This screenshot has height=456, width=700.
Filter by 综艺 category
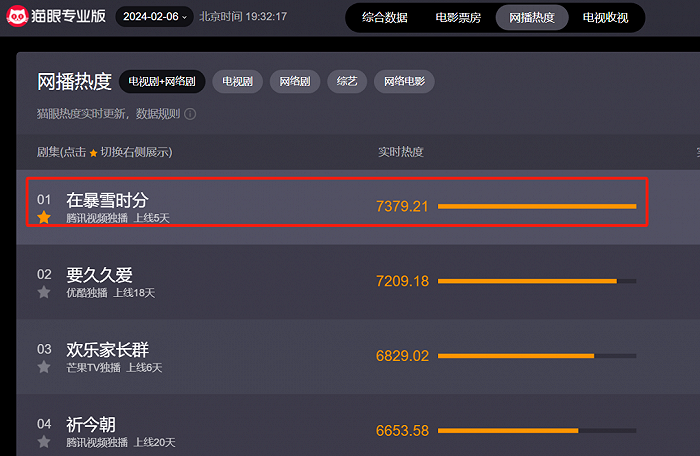click(347, 81)
